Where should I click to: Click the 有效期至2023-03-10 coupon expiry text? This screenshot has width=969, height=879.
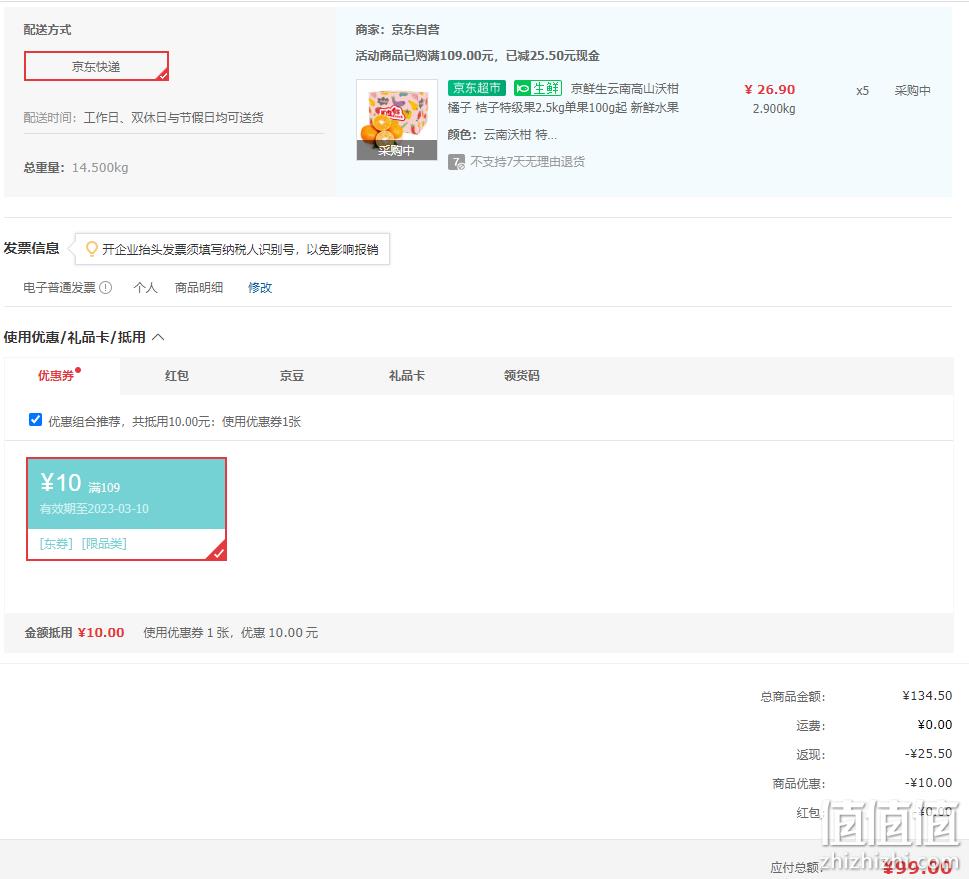95,509
